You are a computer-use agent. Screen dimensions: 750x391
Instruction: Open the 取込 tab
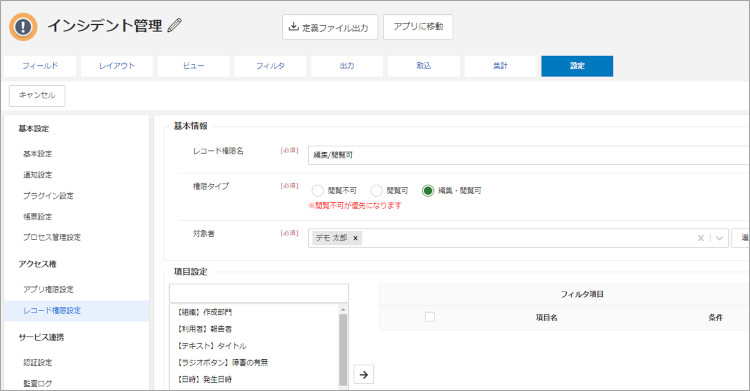(x=424, y=66)
